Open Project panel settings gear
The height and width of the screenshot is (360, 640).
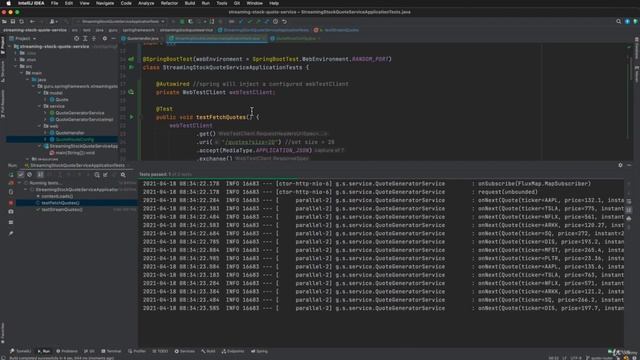coord(105,38)
